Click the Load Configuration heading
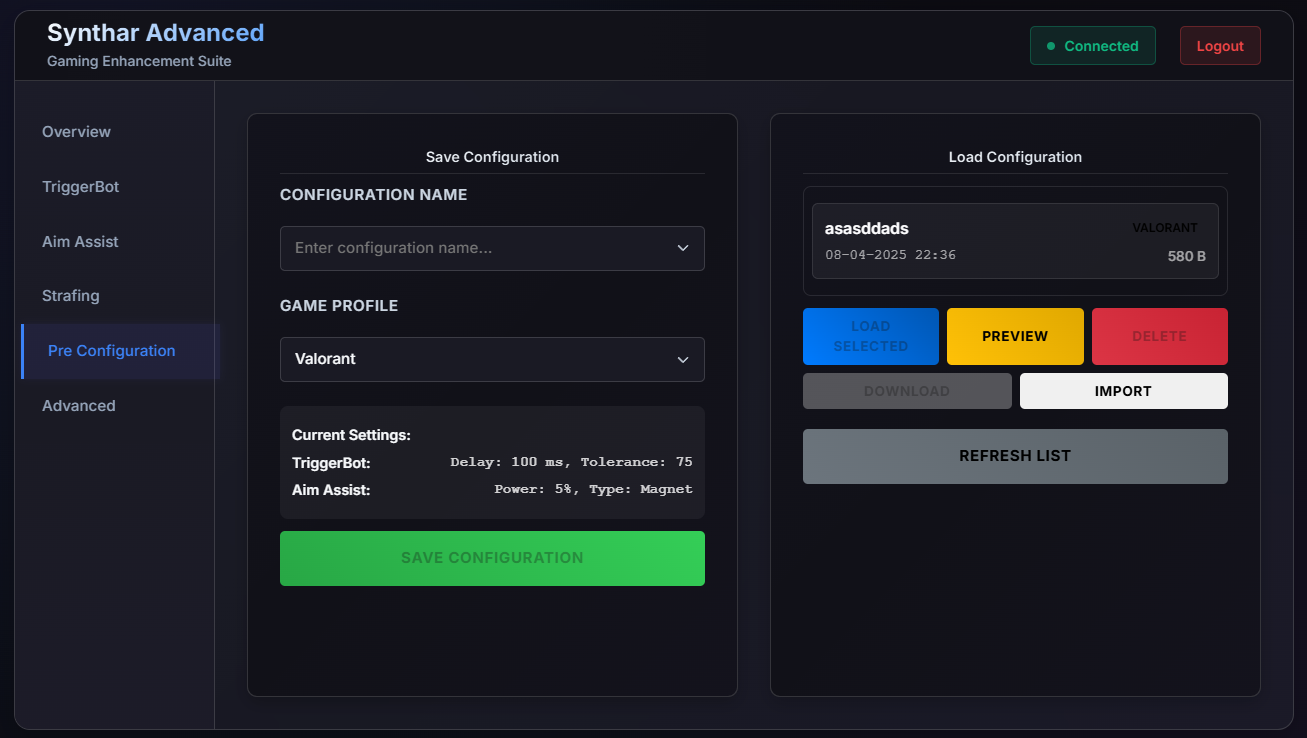1307x738 pixels. click(x=1015, y=157)
